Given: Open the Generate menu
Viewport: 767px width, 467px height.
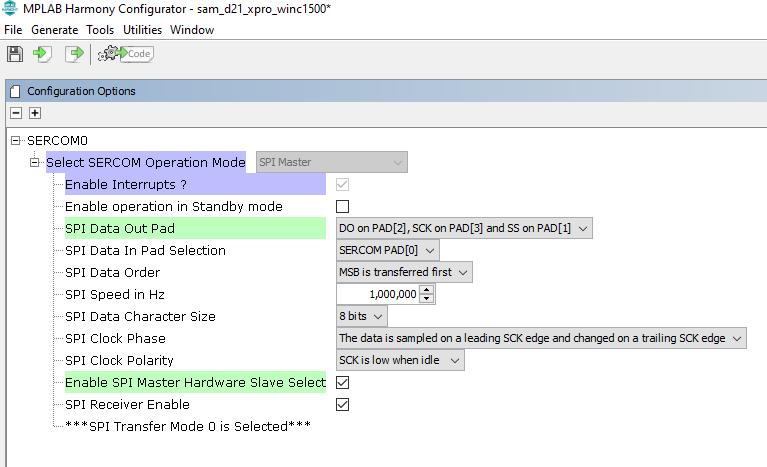Looking at the screenshot, I should (54, 30).
